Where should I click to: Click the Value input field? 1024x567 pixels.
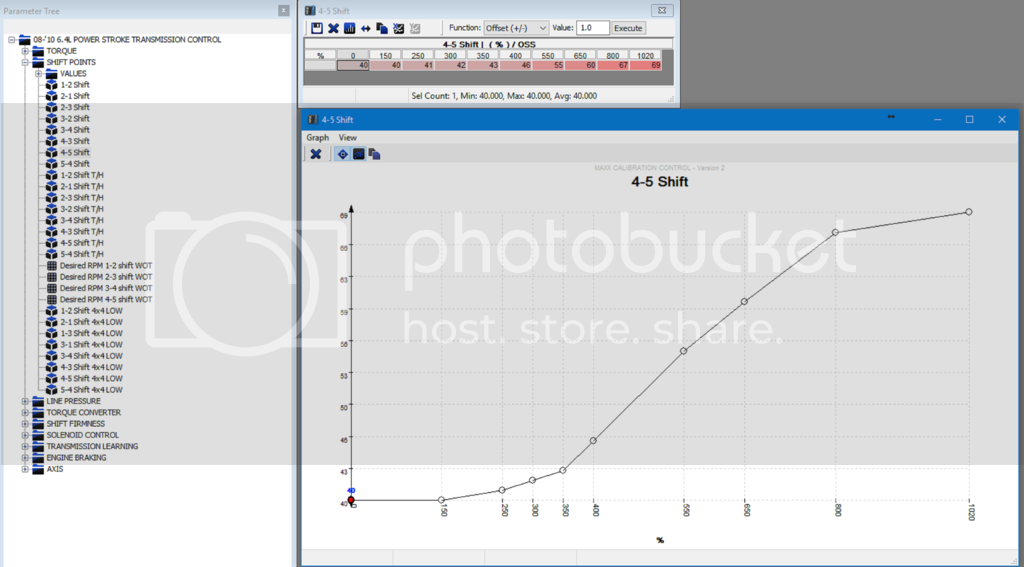(x=593, y=28)
